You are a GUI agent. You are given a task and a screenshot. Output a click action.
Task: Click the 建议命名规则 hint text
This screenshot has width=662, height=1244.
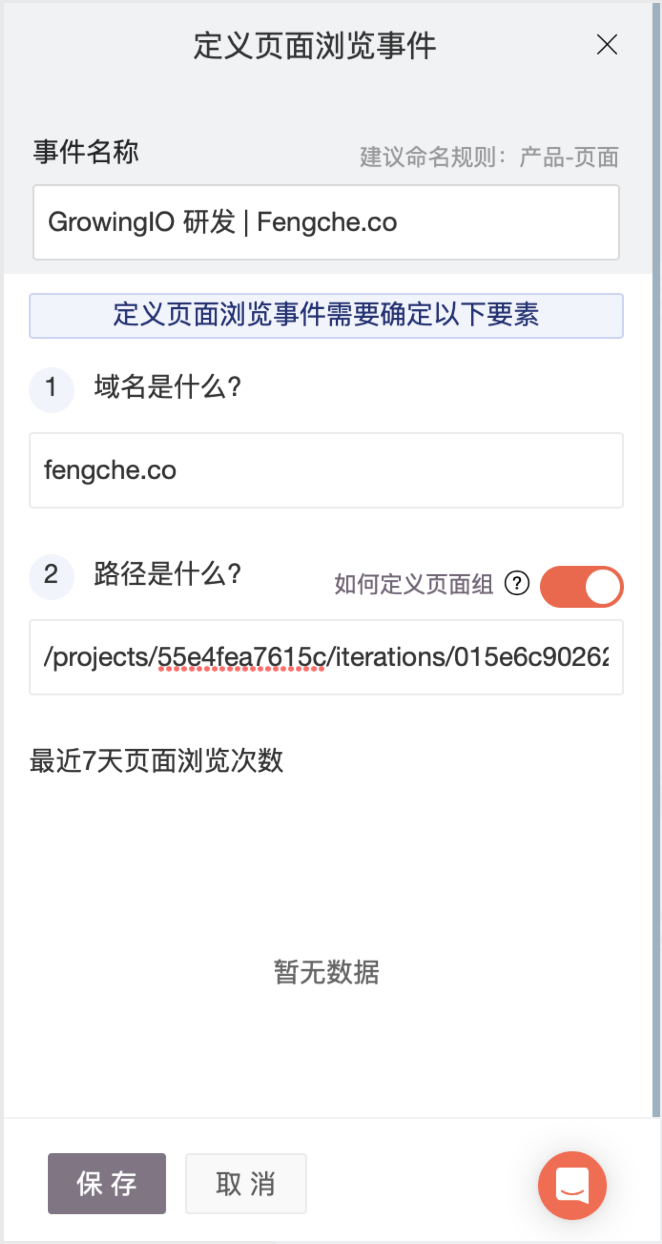point(489,157)
